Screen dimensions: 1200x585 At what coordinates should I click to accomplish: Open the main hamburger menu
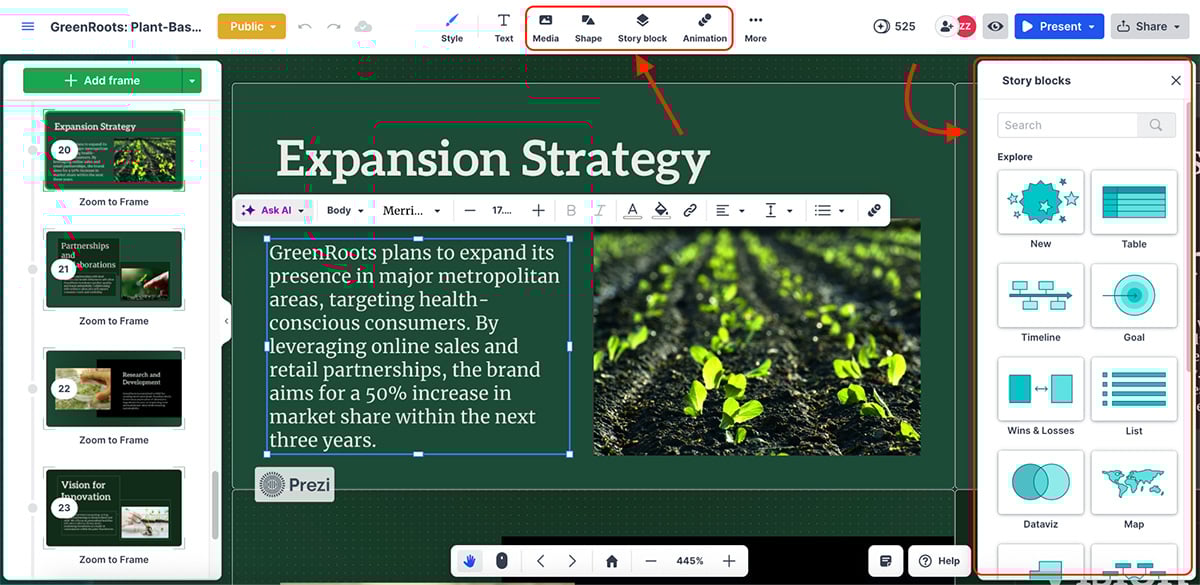pos(27,26)
